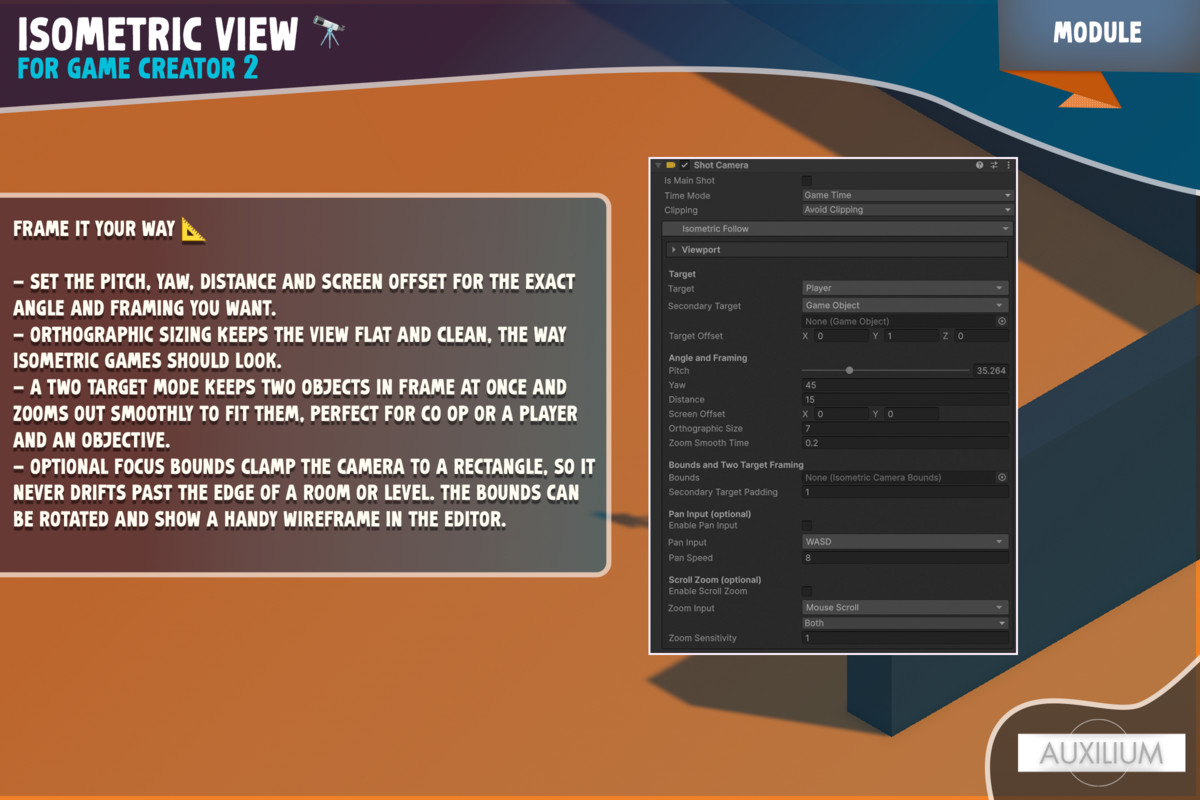Click the Zoom Smooth Time input field
1200x800 pixels.
(905, 443)
